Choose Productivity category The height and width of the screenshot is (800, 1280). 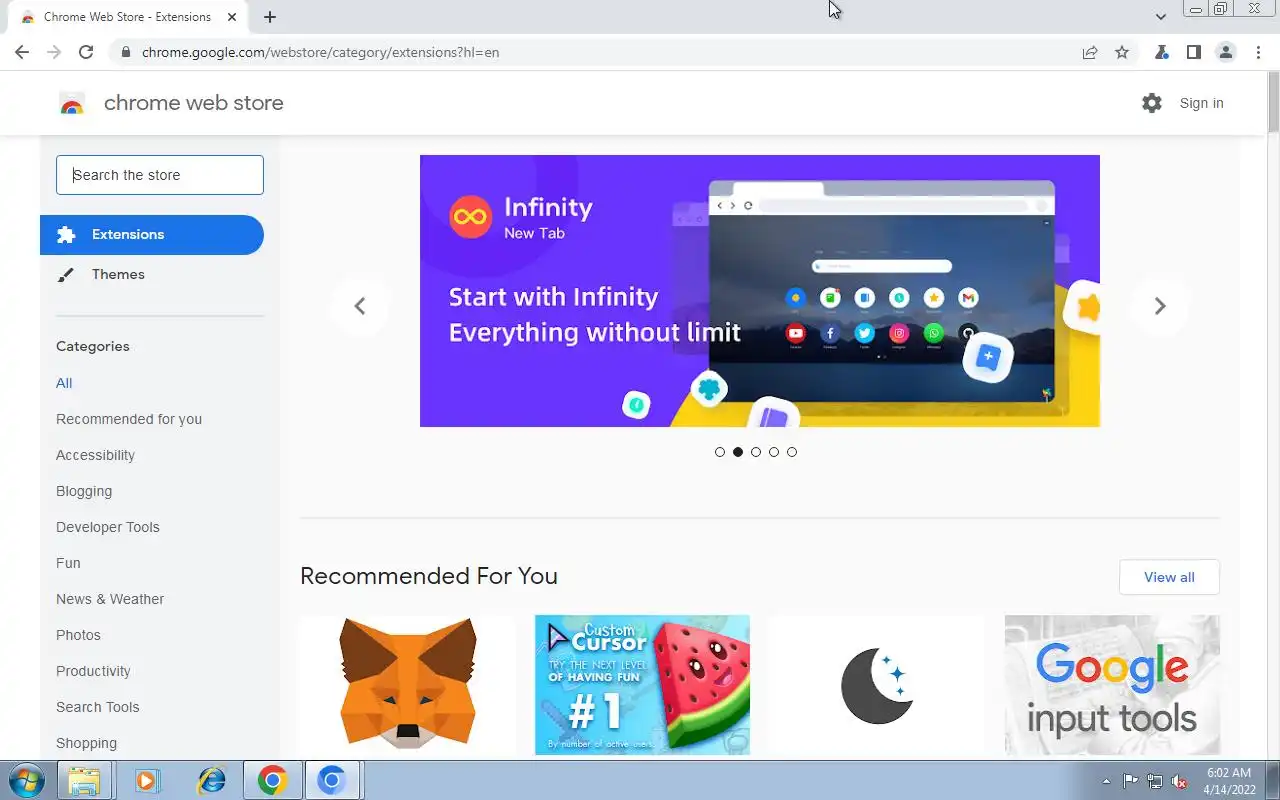tap(93, 671)
